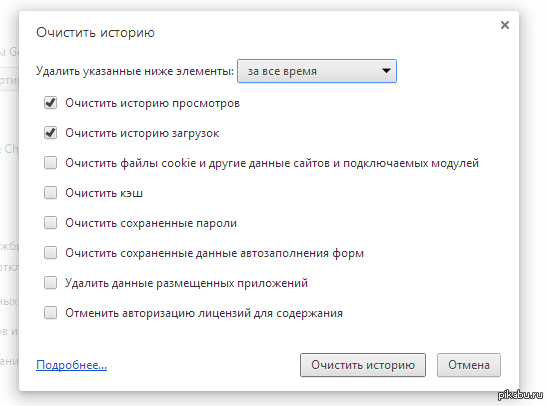
Task: Click the cookie and site data label text
Action: pos(272,163)
